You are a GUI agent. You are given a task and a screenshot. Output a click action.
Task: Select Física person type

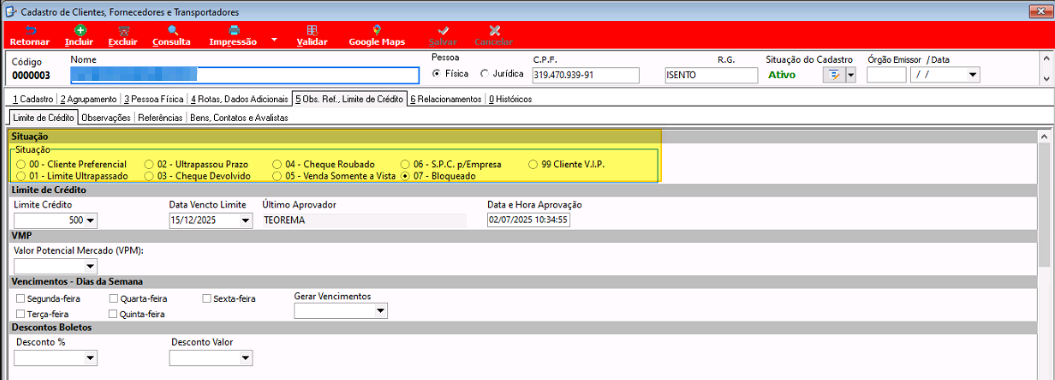(x=436, y=73)
